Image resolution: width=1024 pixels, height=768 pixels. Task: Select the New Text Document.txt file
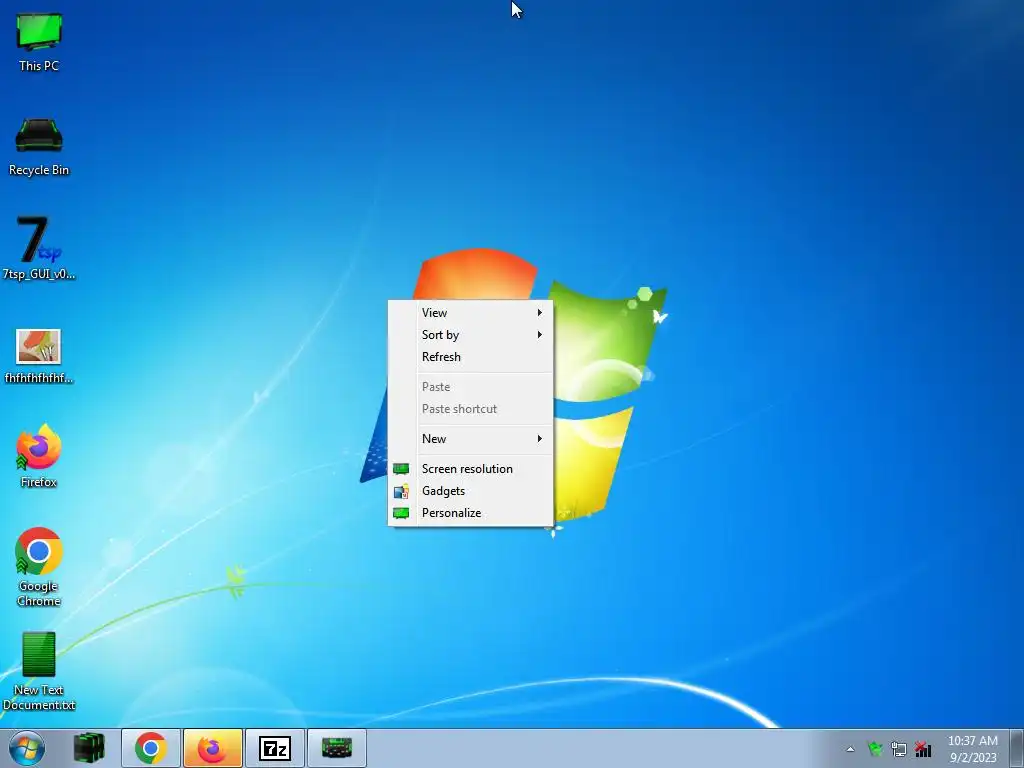[39, 671]
